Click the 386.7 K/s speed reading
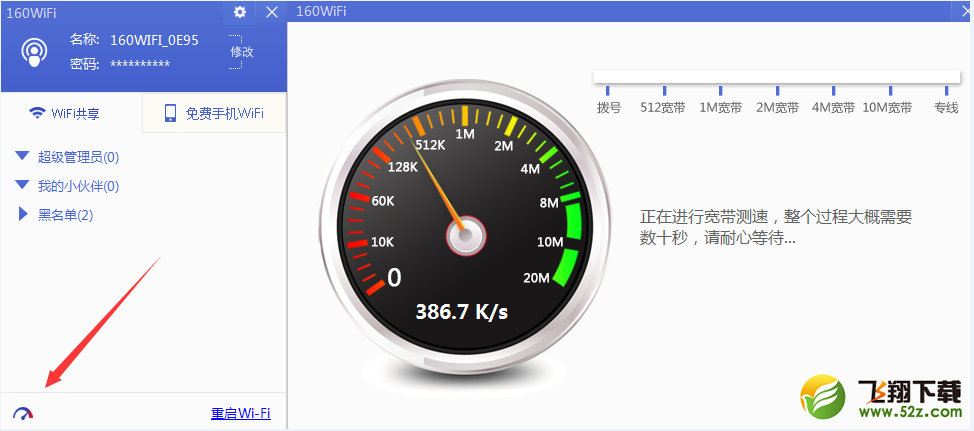Screen dimensions: 974x431 click(462, 311)
